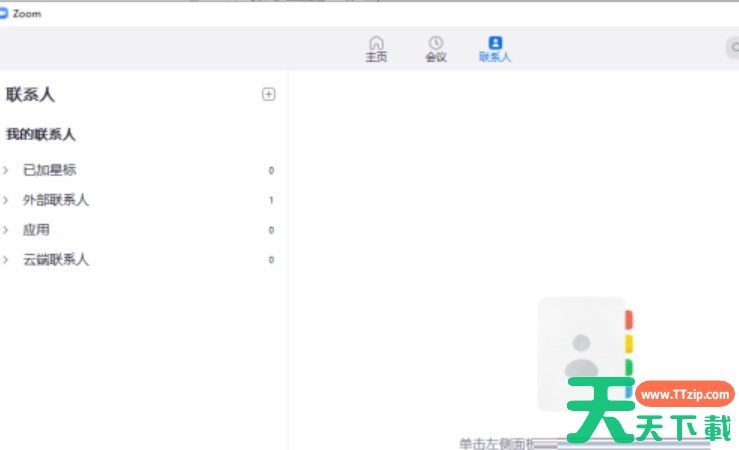This screenshot has height=450, width=739.
Task: Click the house icon above 主页
Action: coord(376,43)
